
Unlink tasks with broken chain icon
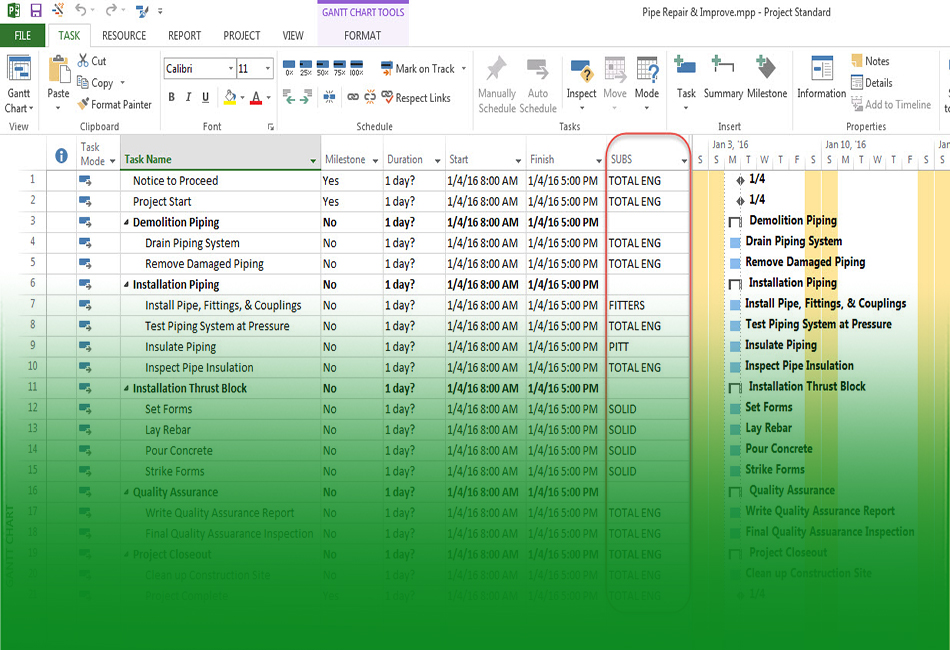[x=370, y=97]
